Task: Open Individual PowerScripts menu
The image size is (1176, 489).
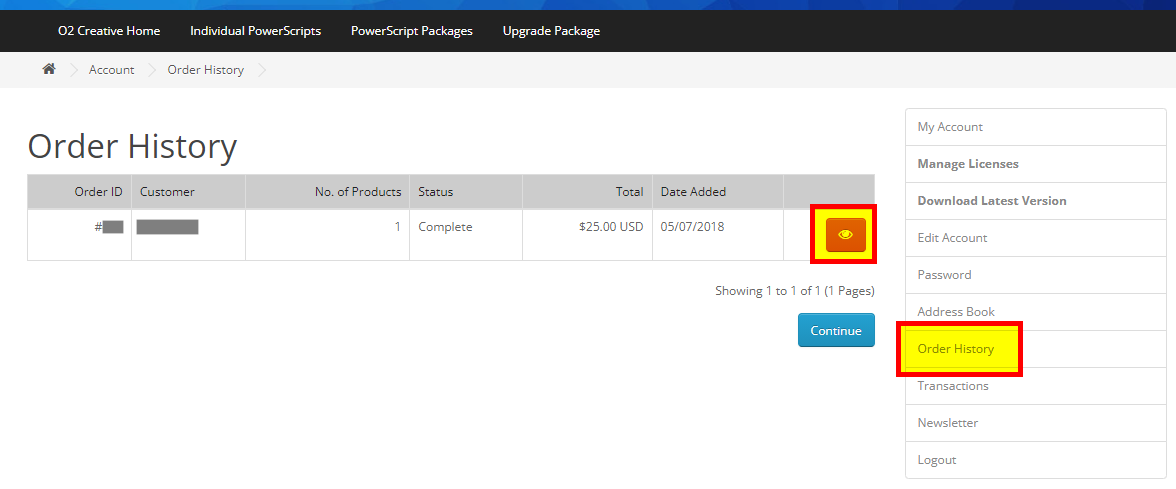Action: point(255,31)
